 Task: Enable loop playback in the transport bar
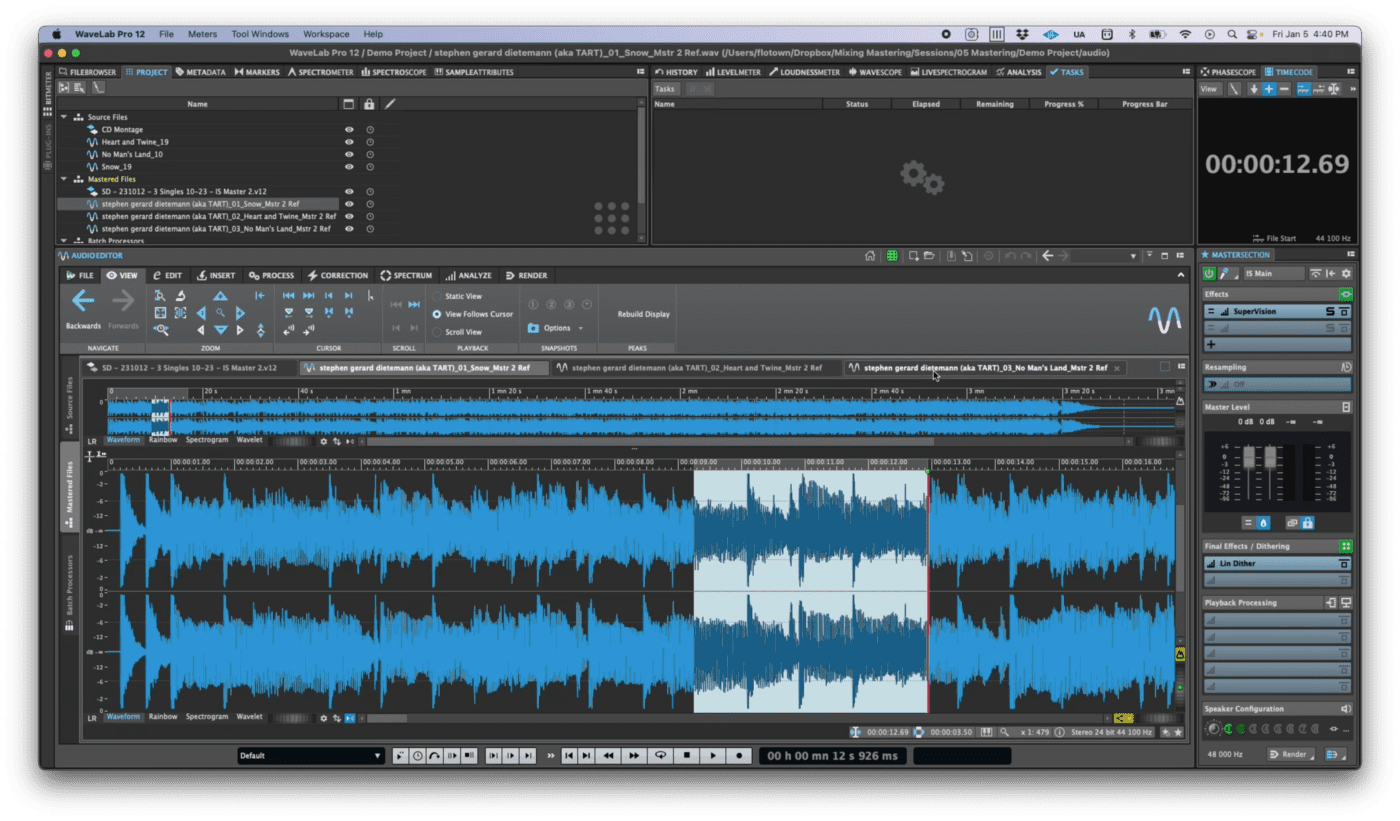[x=662, y=756]
